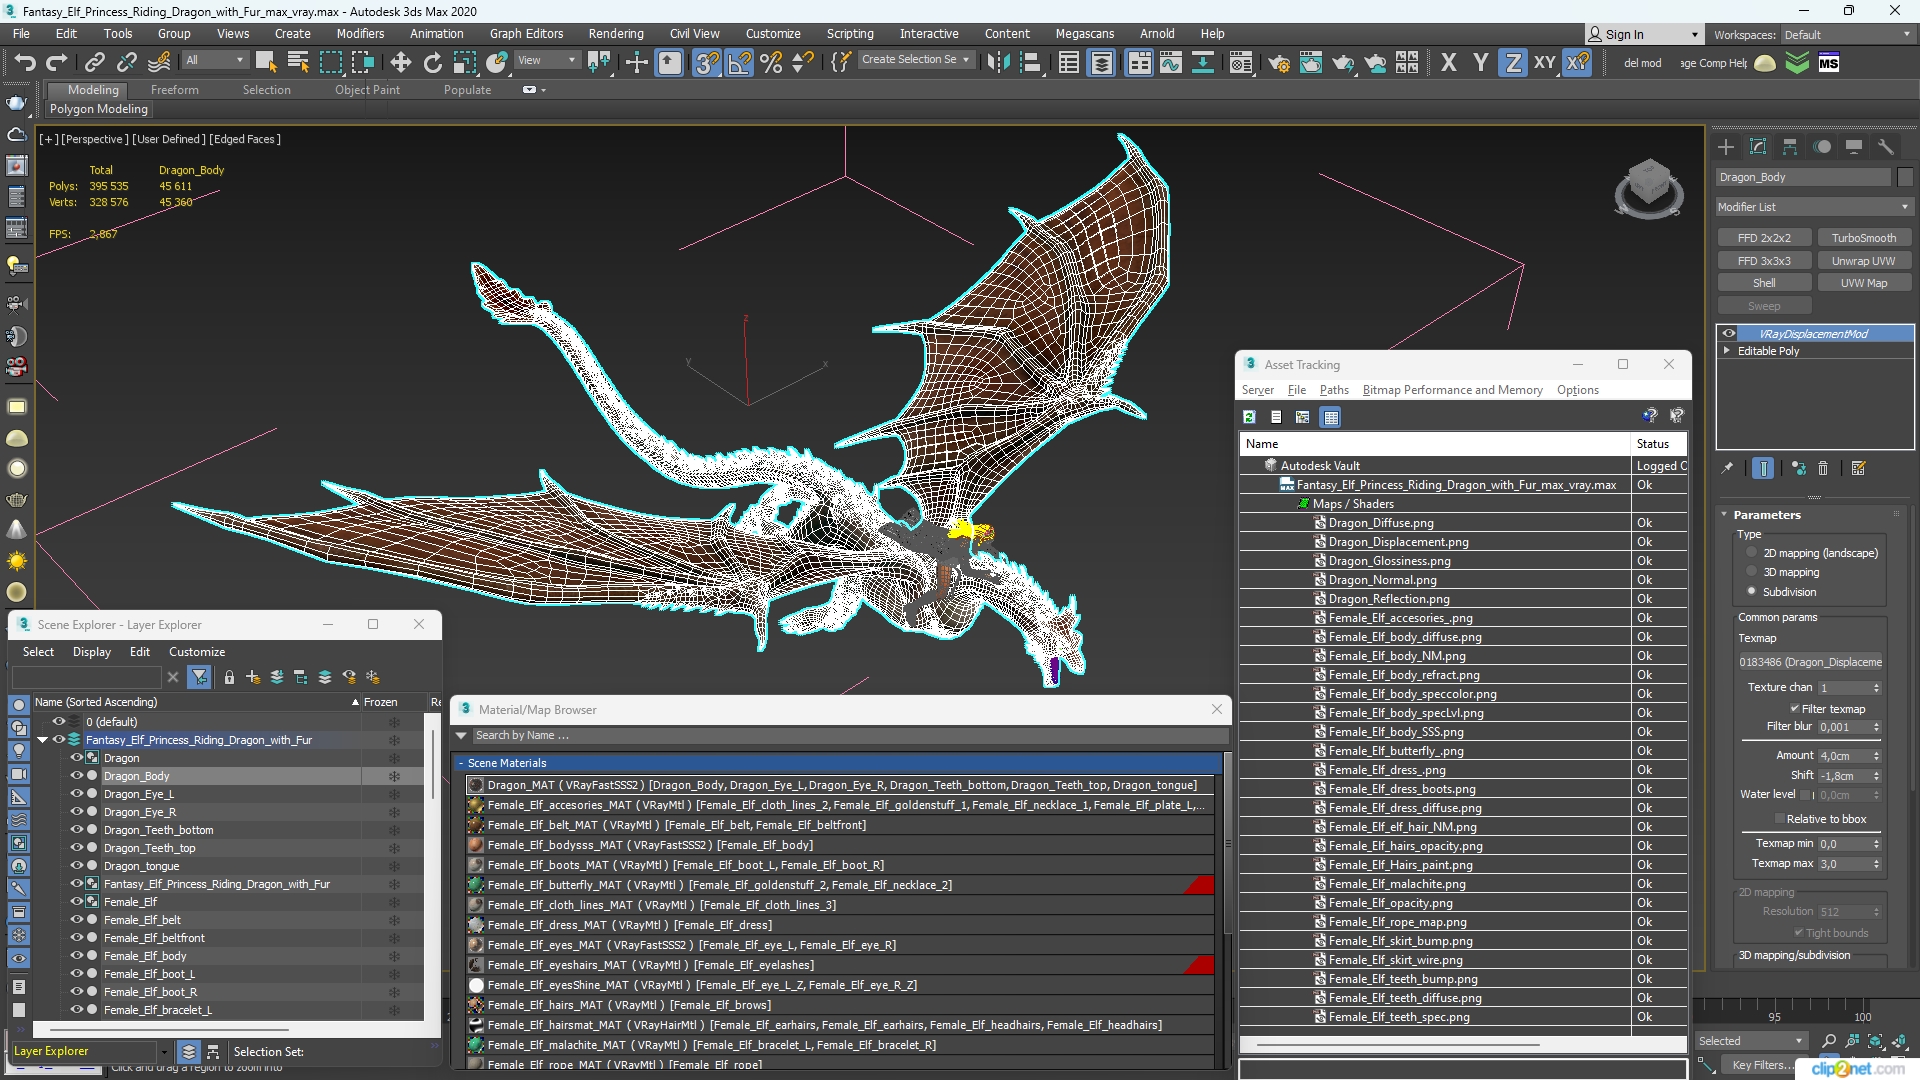Enable Relative to bbox checkbox
The width and height of the screenshot is (1920, 1080).
pyautogui.click(x=1779, y=819)
